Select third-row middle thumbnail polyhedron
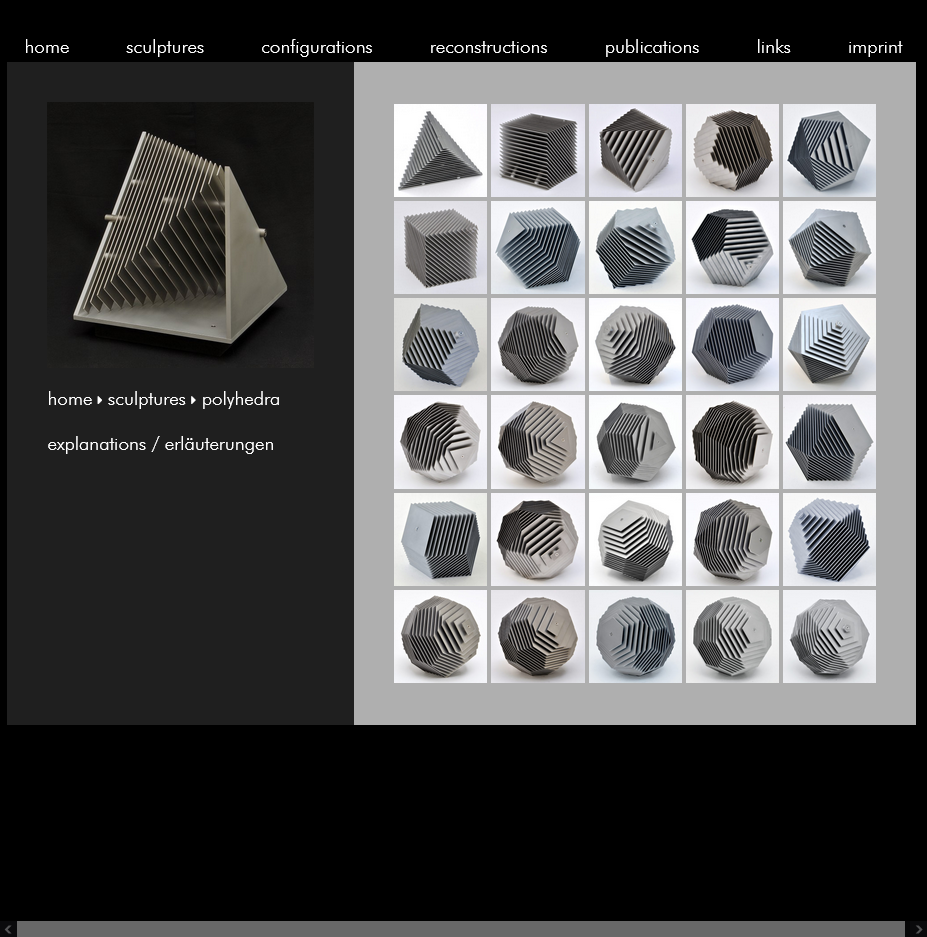 pyautogui.click(x=635, y=345)
